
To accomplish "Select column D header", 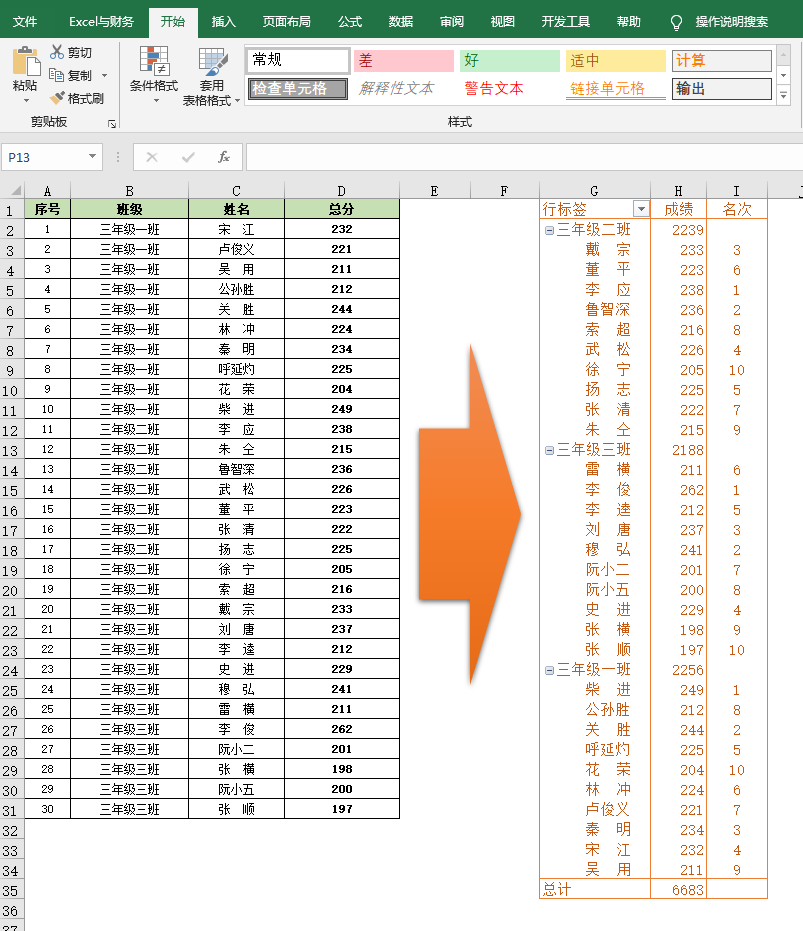I will click(342, 191).
